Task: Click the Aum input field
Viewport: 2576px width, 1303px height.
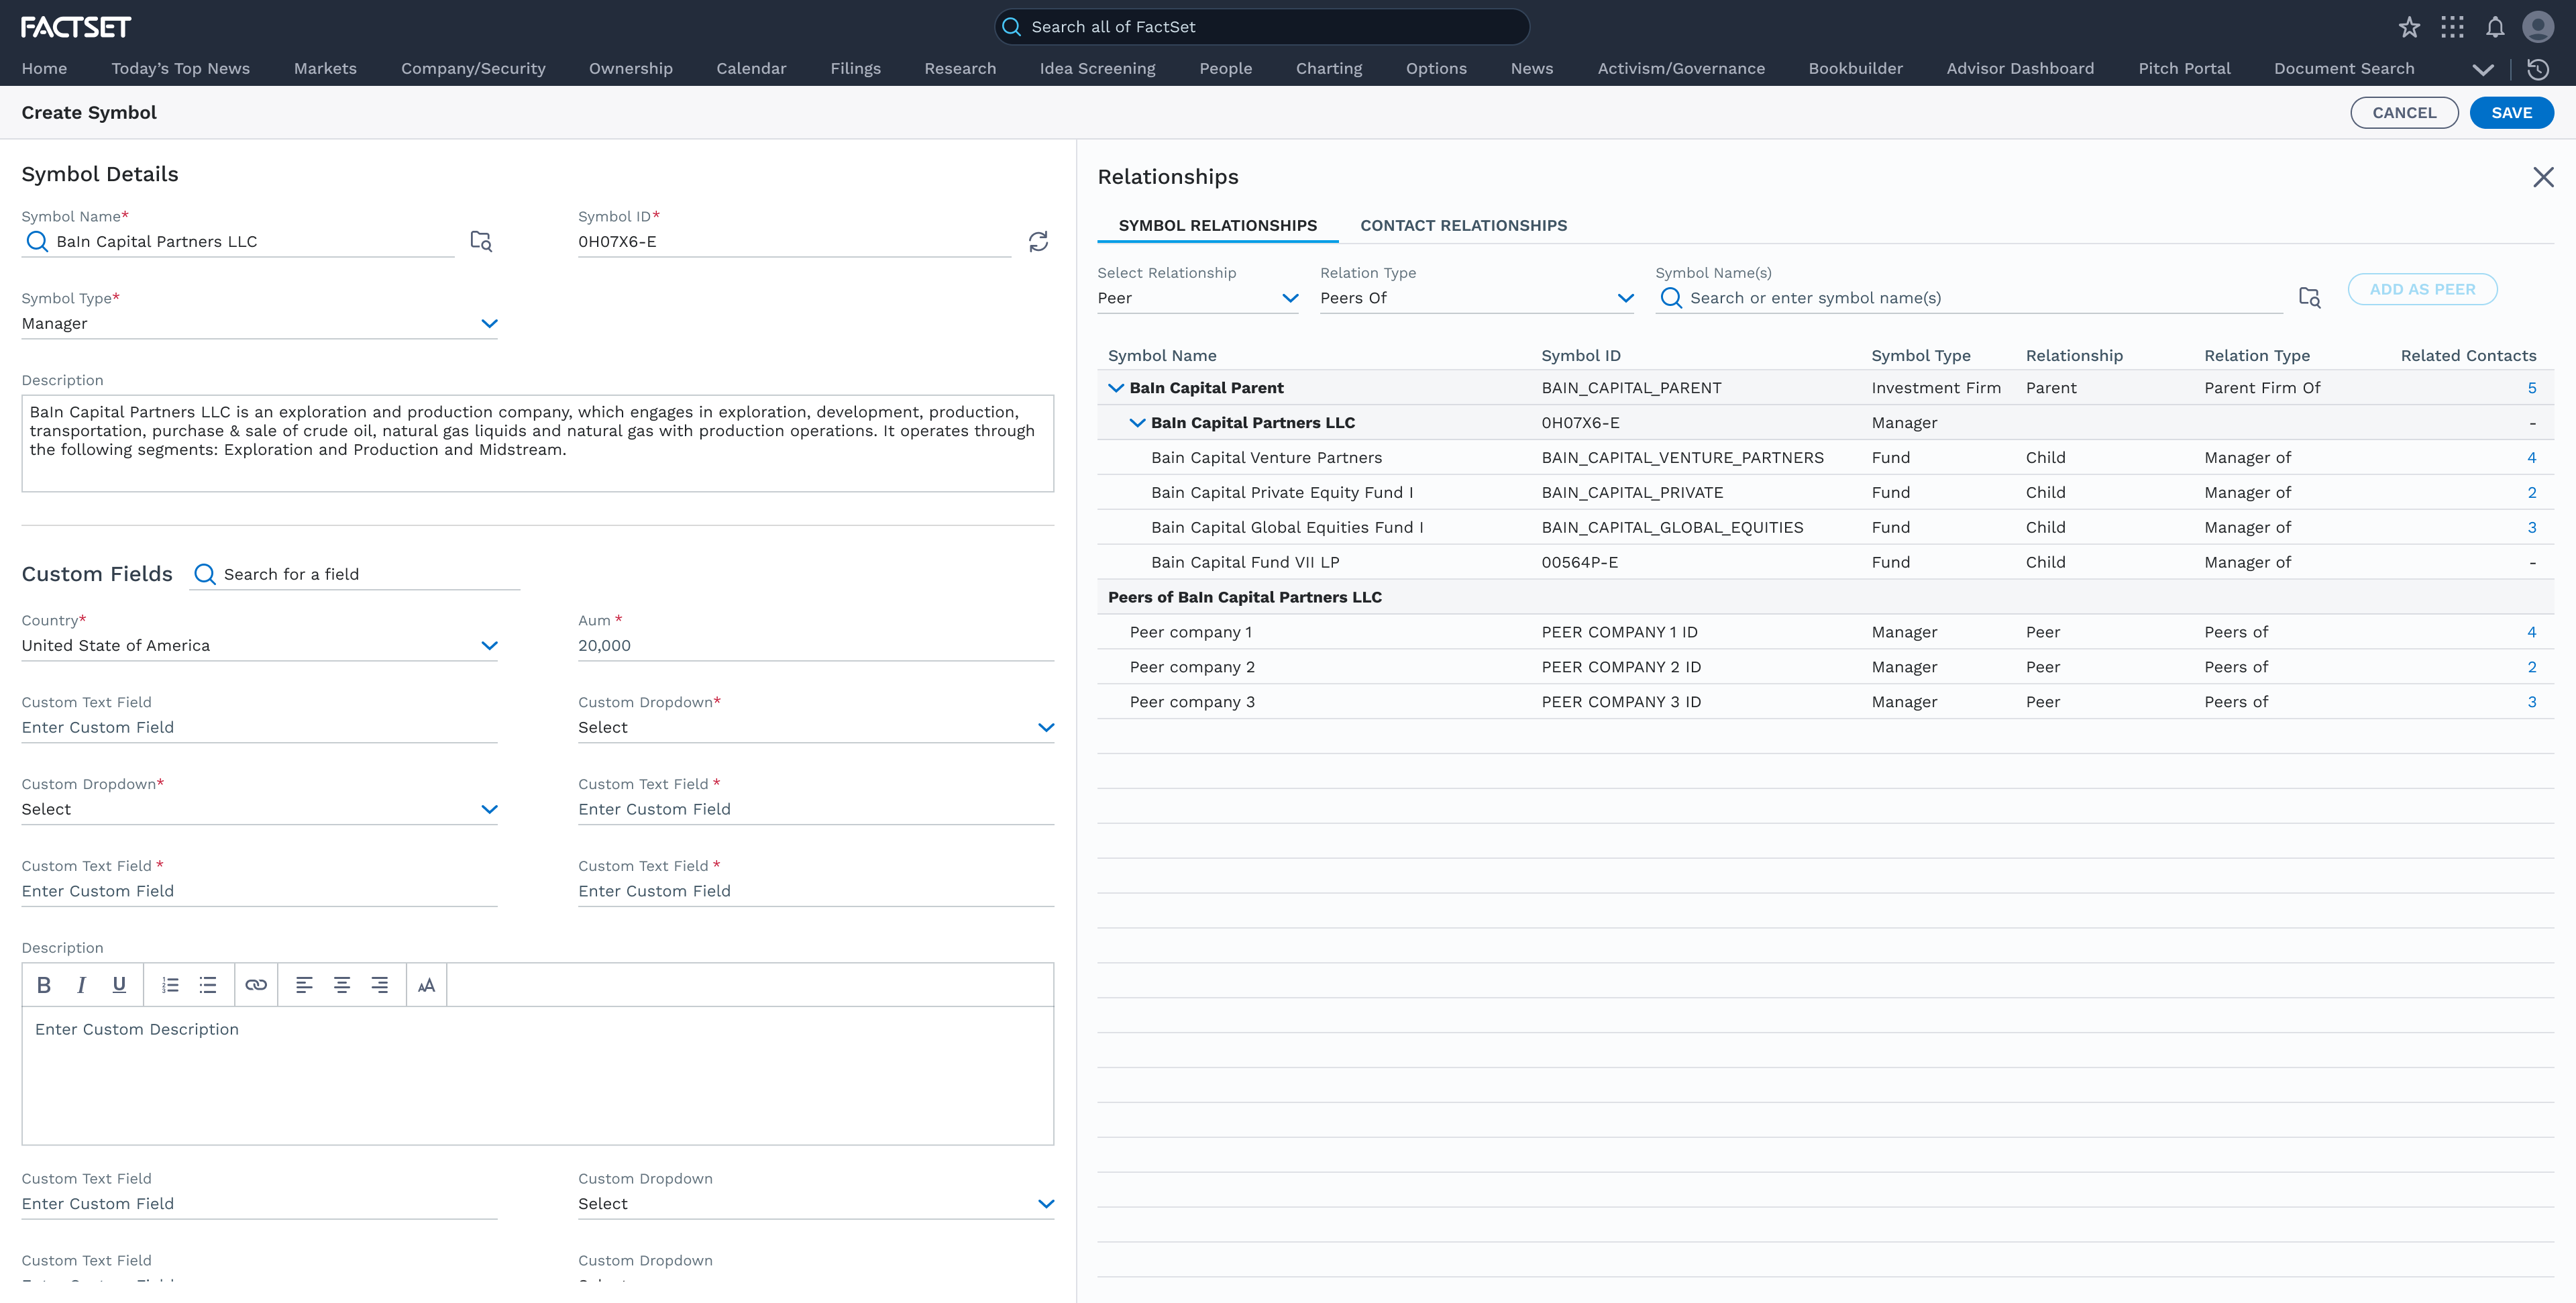Action: (x=816, y=645)
